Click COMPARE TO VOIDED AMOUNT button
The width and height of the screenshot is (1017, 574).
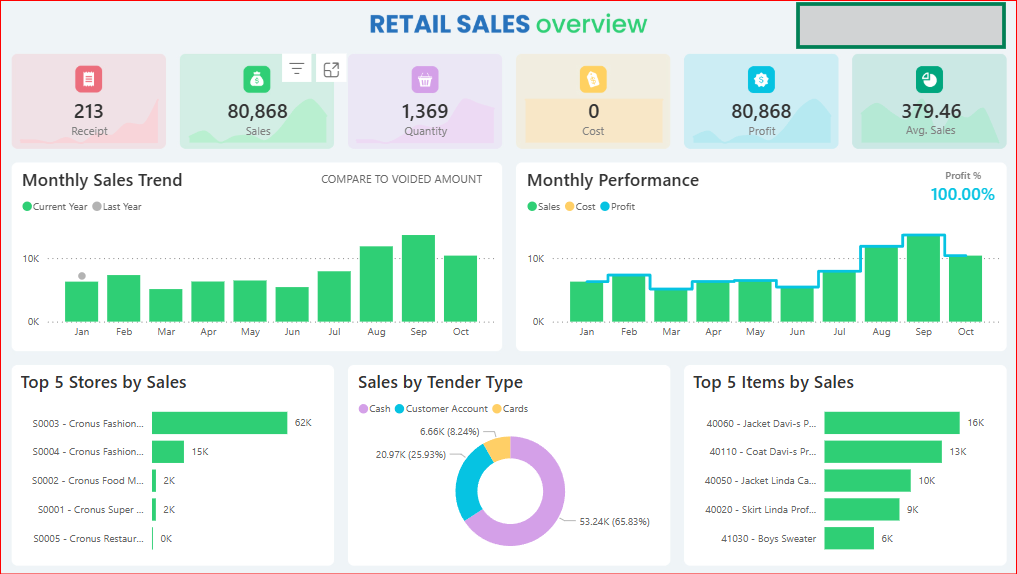tap(401, 180)
